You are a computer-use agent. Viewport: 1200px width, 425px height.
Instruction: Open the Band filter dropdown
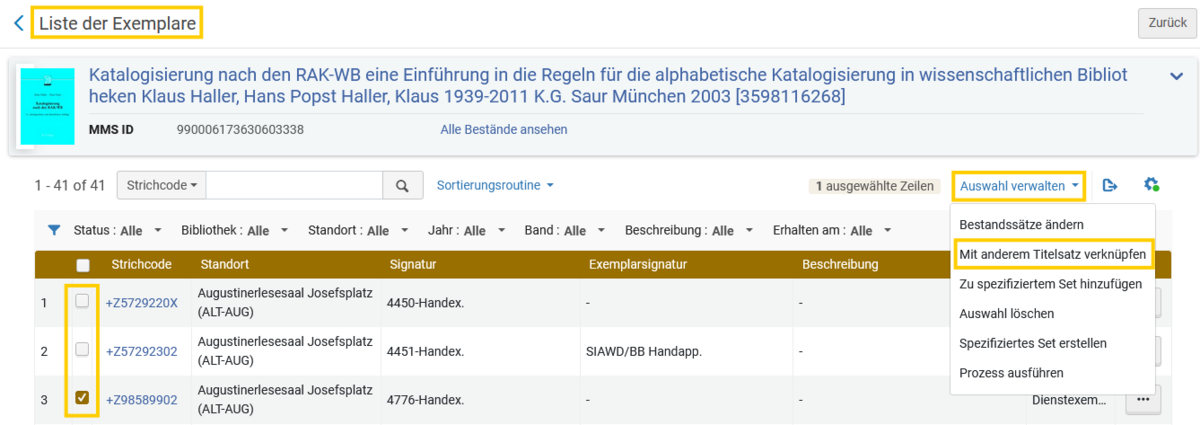pos(565,230)
